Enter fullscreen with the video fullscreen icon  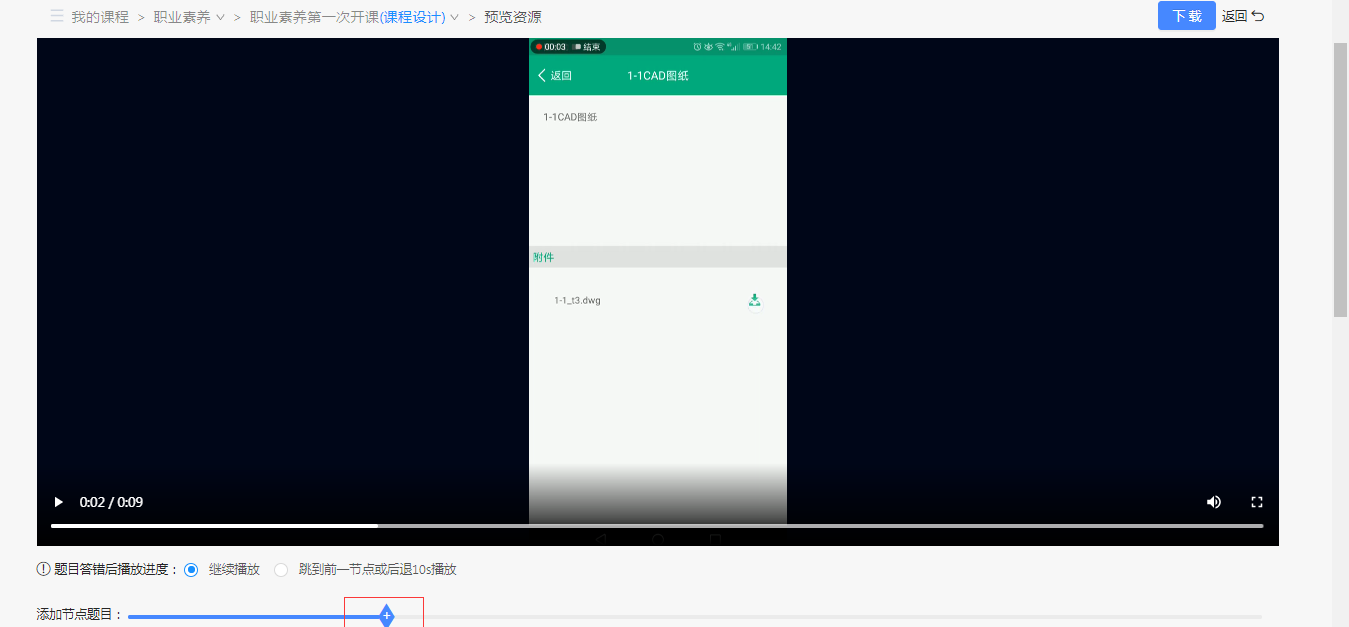pos(1258,502)
